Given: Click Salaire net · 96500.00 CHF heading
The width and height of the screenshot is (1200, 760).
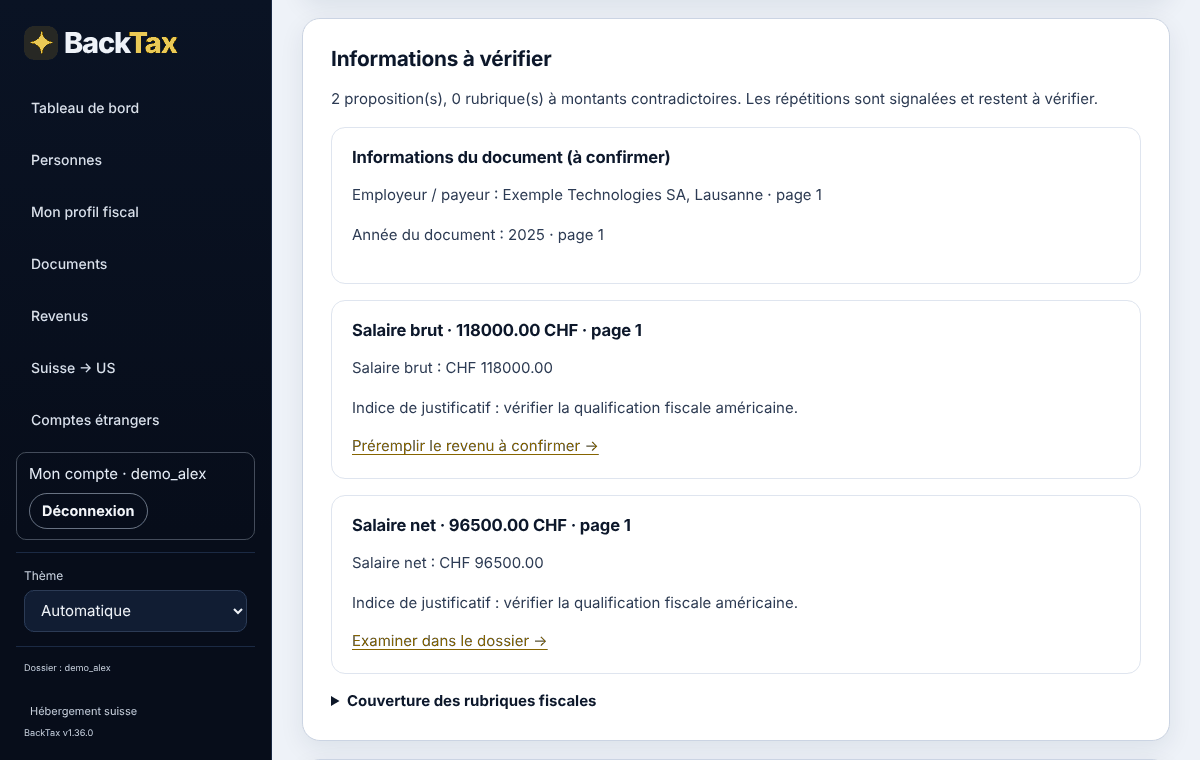Looking at the screenshot, I should [x=491, y=525].
